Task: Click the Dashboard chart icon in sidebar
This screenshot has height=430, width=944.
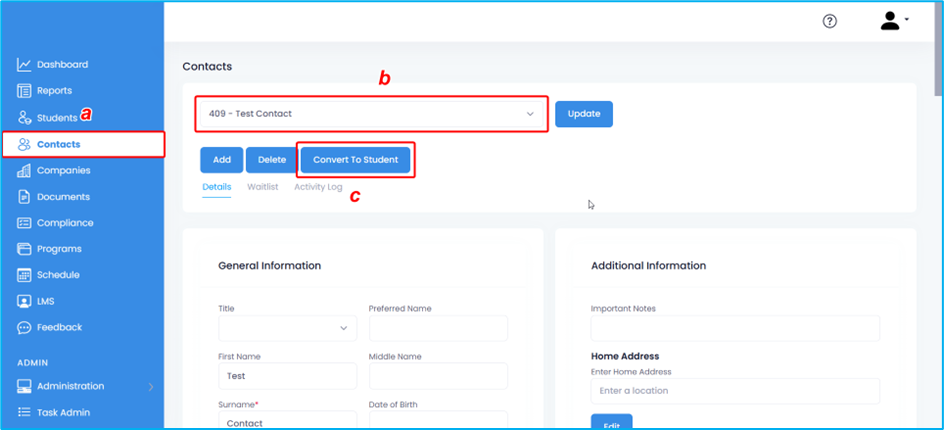Action: click(x=24, y=65)
